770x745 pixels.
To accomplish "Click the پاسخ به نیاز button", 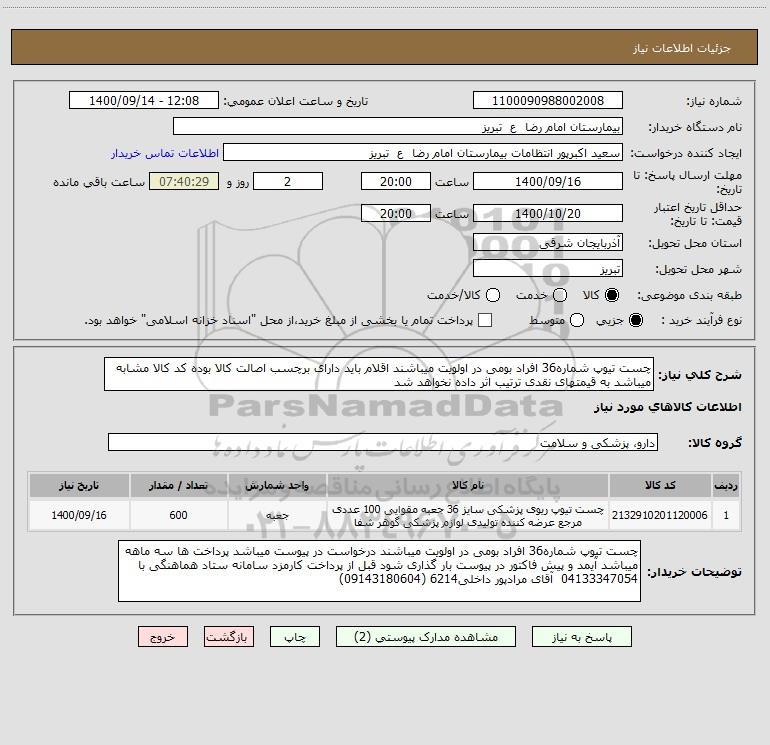I will point(581,637).
